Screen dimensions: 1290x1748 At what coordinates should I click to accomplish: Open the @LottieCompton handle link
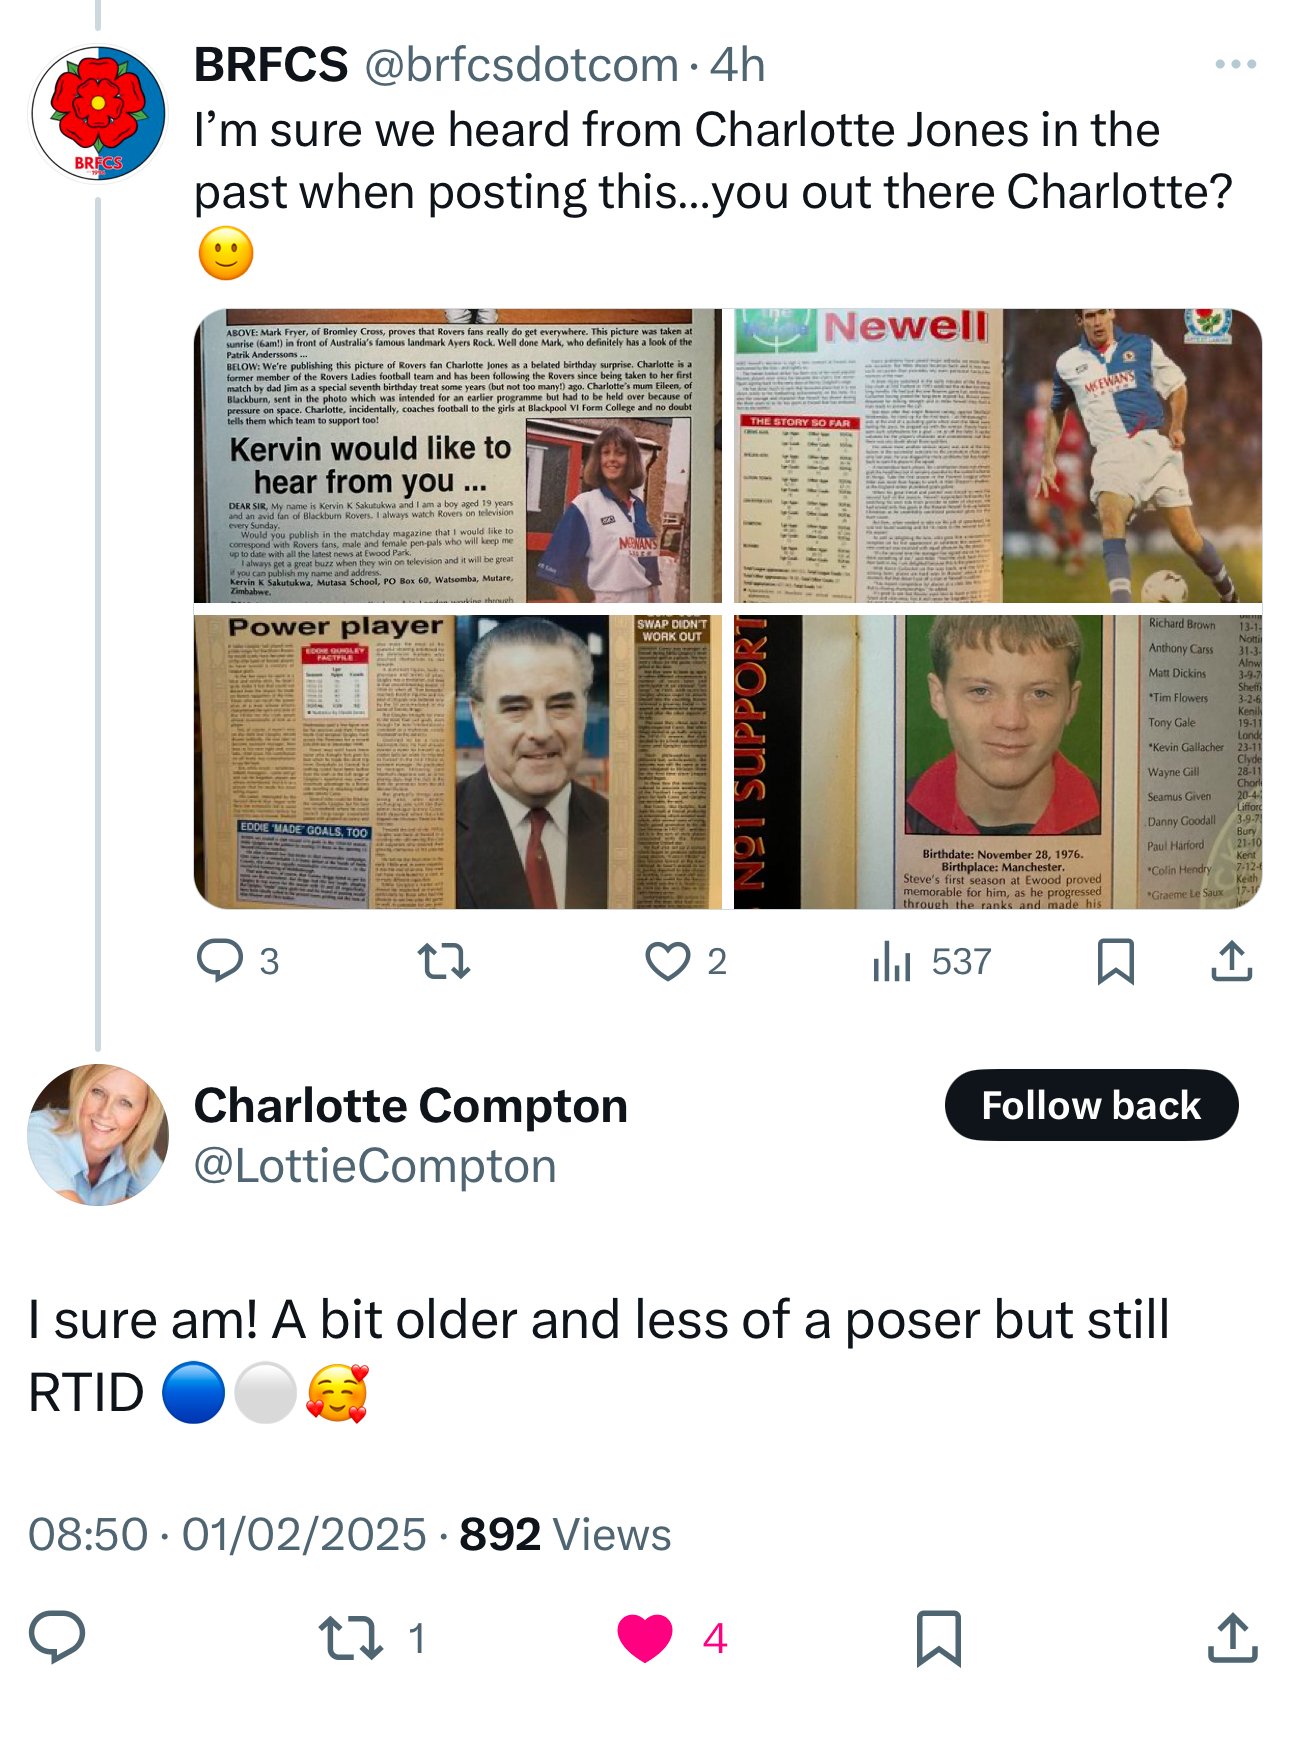tap(375, 1166)
